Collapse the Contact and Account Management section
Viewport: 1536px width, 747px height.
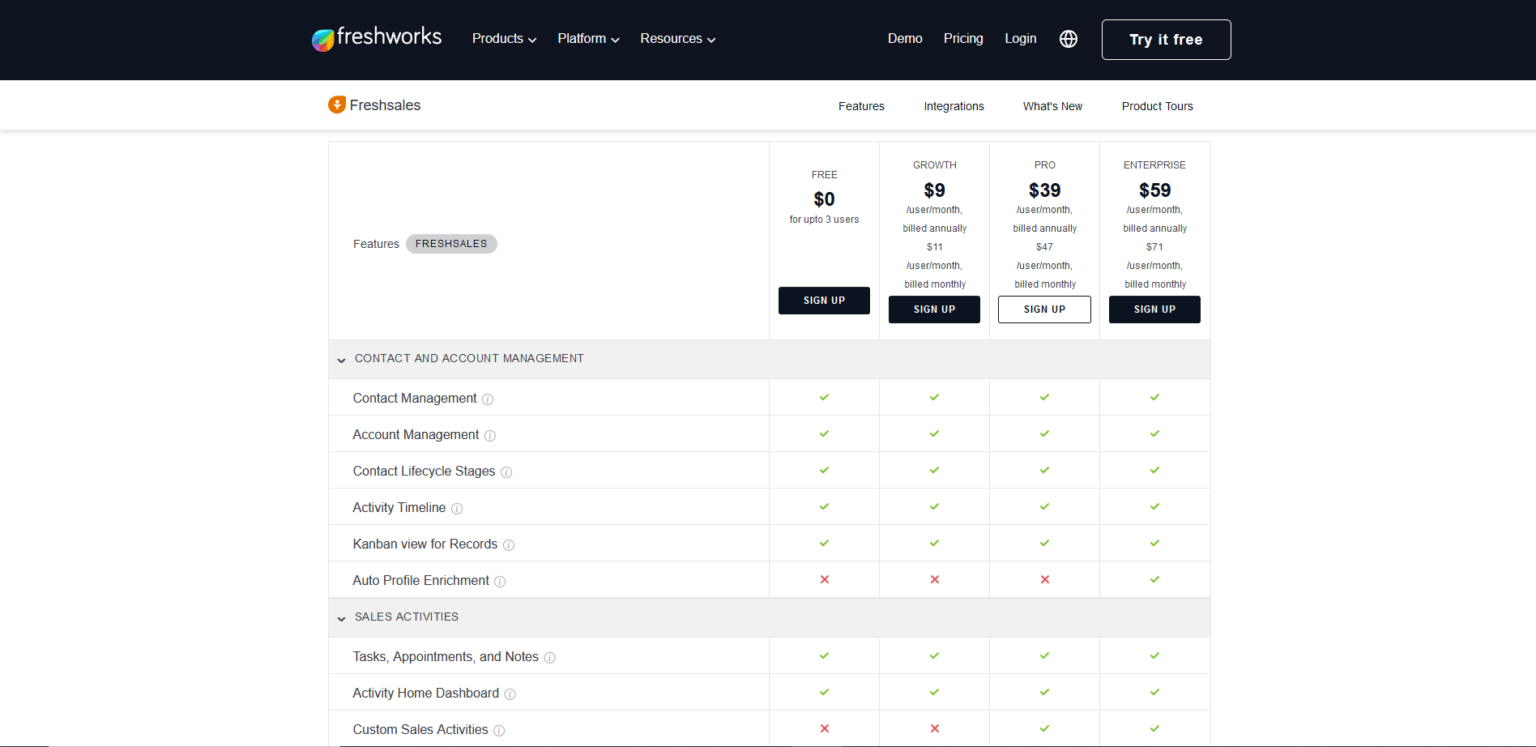341,360
